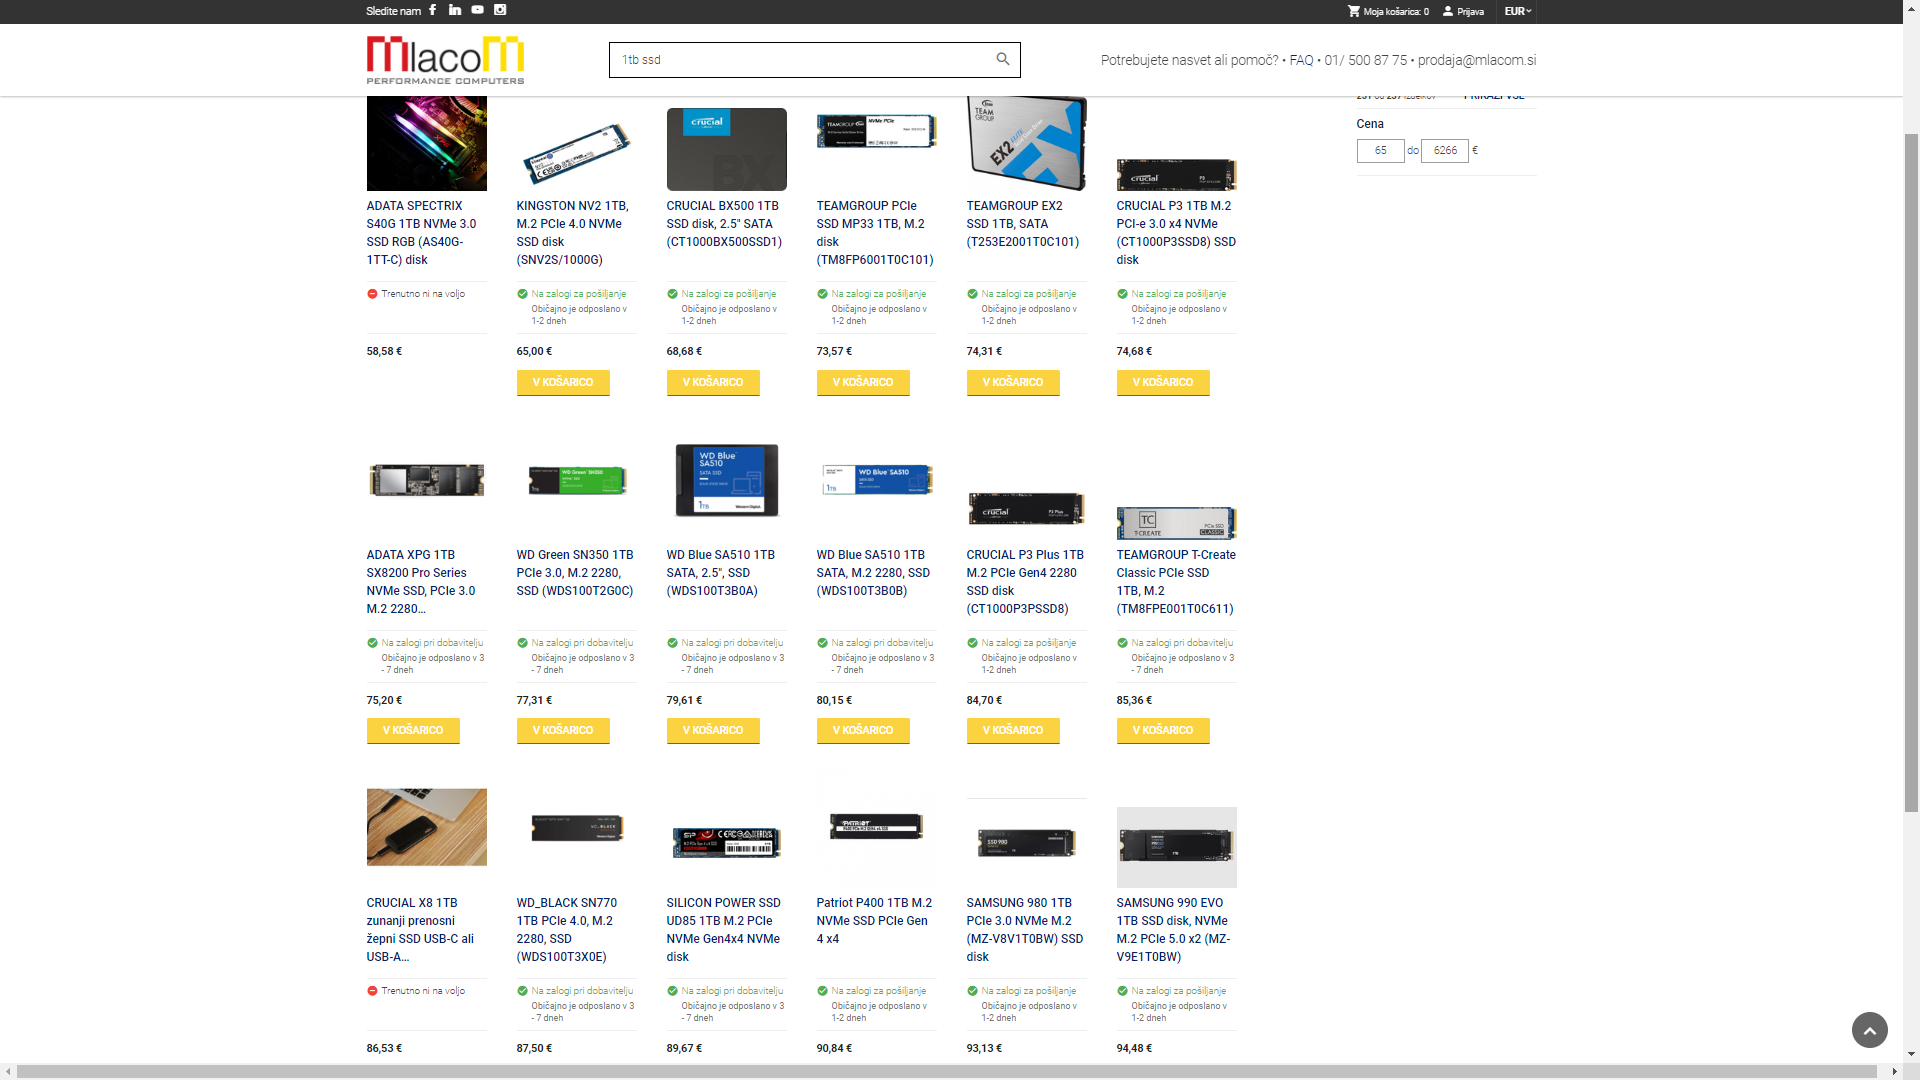Add Kingston NV2 1TB to cart

[x=563, y=383]
